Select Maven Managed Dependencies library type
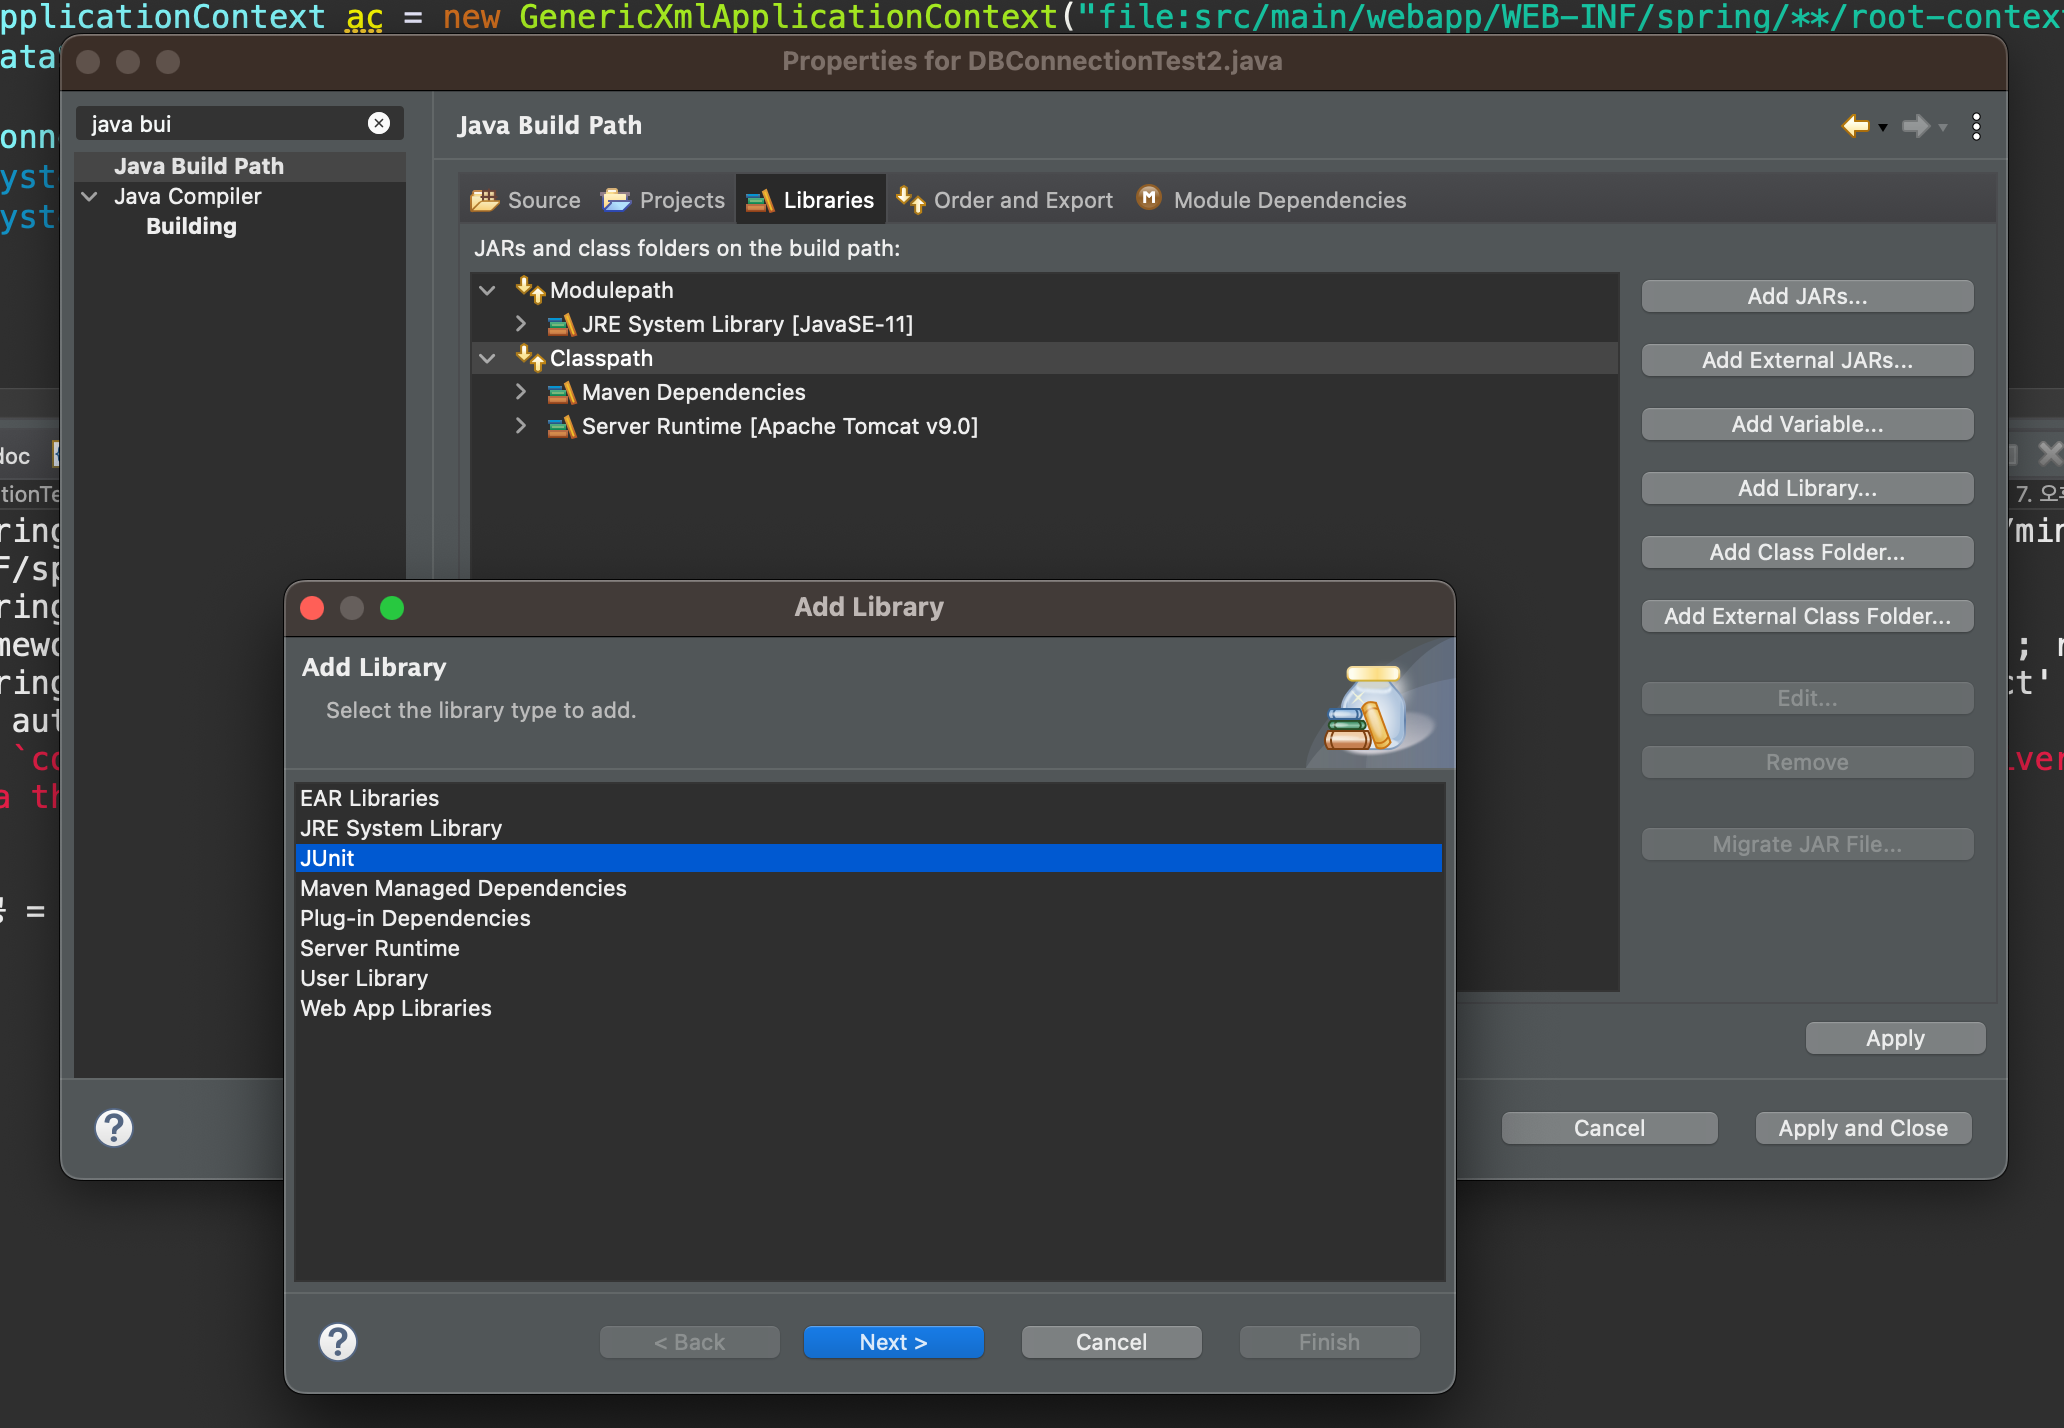The height and width of the screenshot is (1428, 2064). [x=463, y=888]
